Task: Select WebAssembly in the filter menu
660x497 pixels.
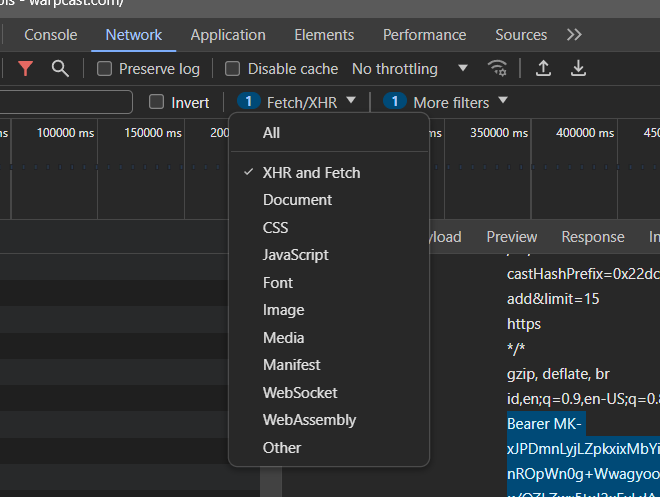Action: pos(329,420)
